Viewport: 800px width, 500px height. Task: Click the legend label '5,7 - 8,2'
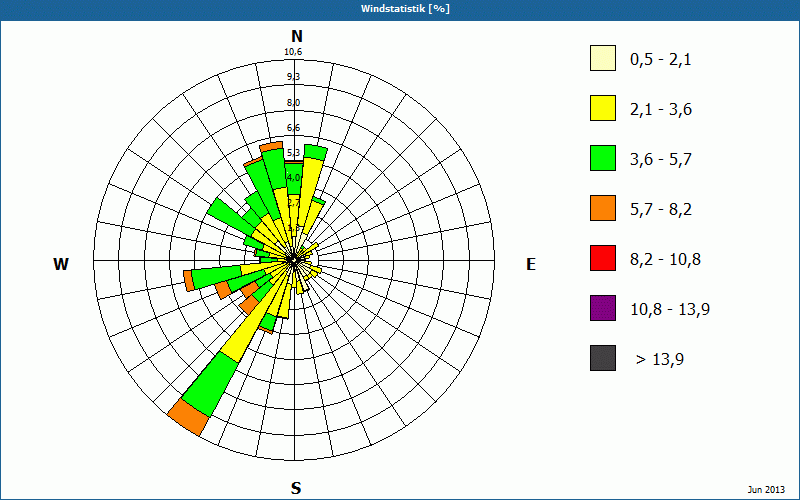[661, 210]
